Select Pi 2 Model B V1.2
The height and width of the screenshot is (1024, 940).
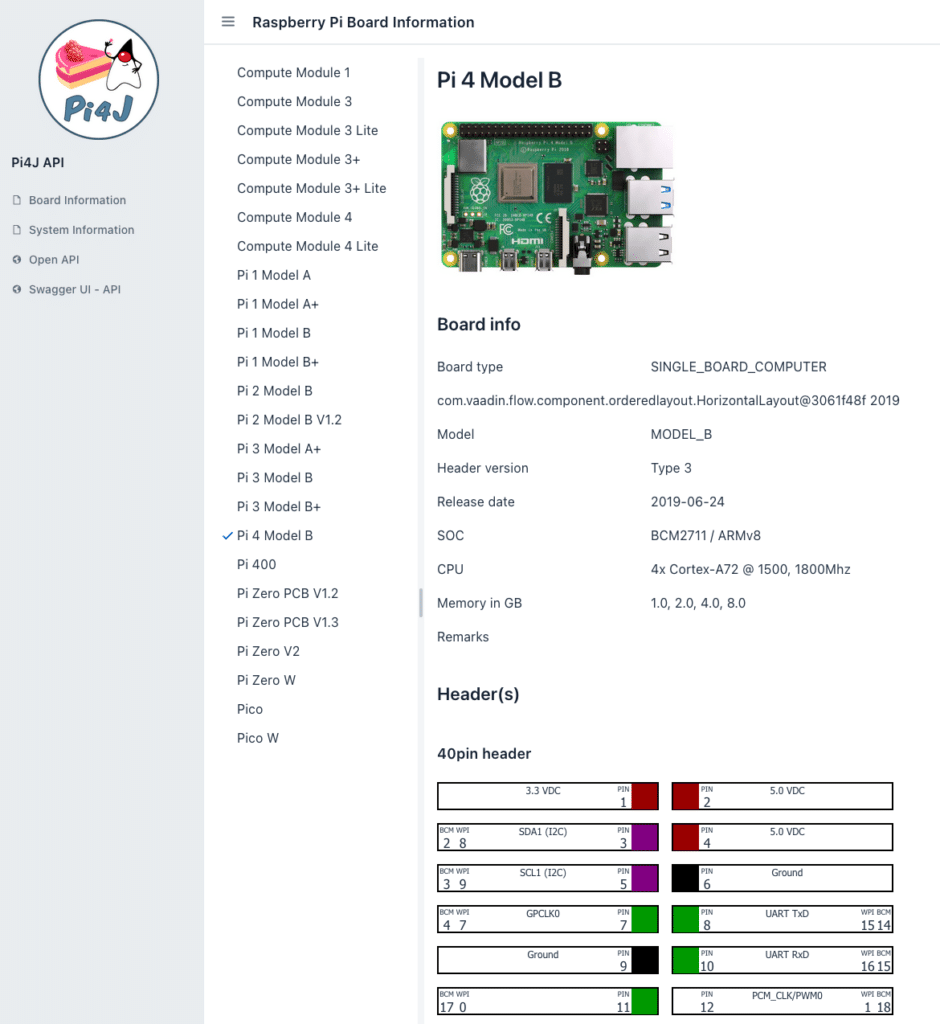[289, 420]
